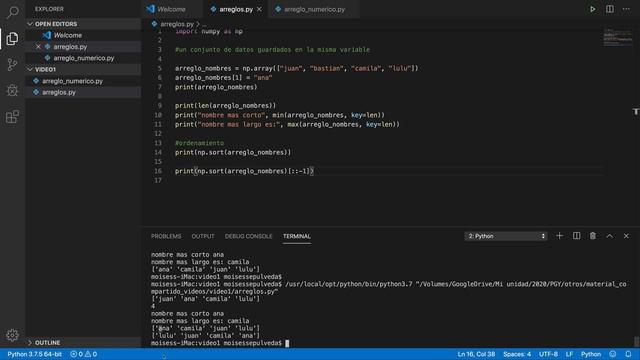640x360 pixels.
Task: Open the Explorer view icon
Action: click(x=13, y=39)
